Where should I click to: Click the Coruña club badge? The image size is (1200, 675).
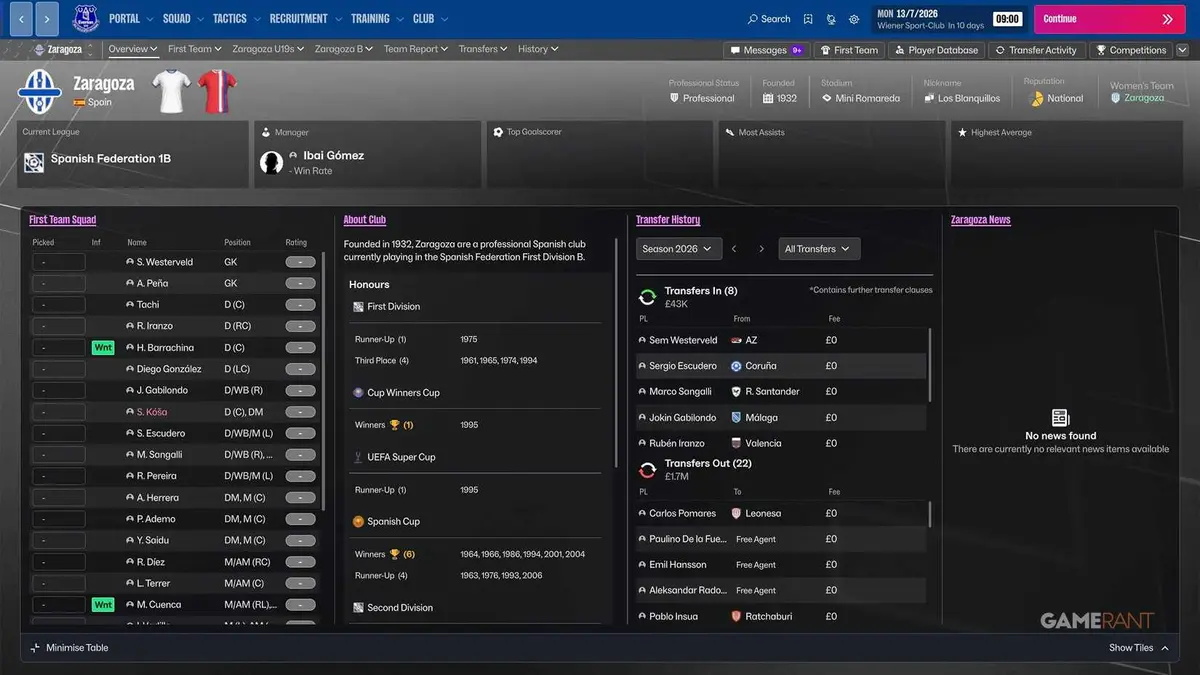[736, 366]
